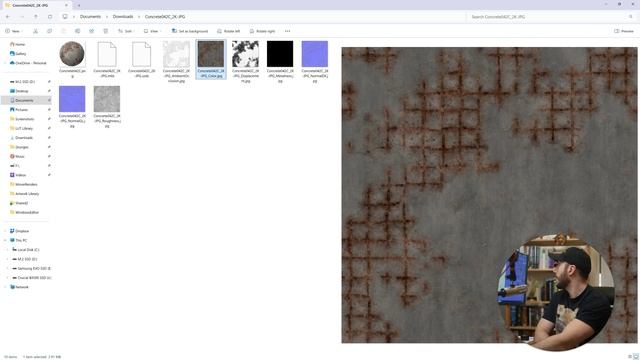Select Dropbox in the navigation pane
The width and height of the screenshot is (640, 360).
pyautogui.click(x=19, y=231)
